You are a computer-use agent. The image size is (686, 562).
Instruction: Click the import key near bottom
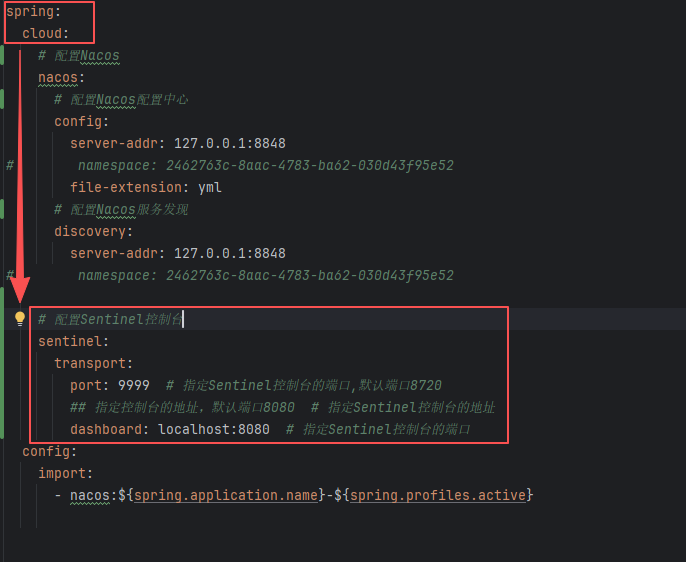(x=62, y=473)
